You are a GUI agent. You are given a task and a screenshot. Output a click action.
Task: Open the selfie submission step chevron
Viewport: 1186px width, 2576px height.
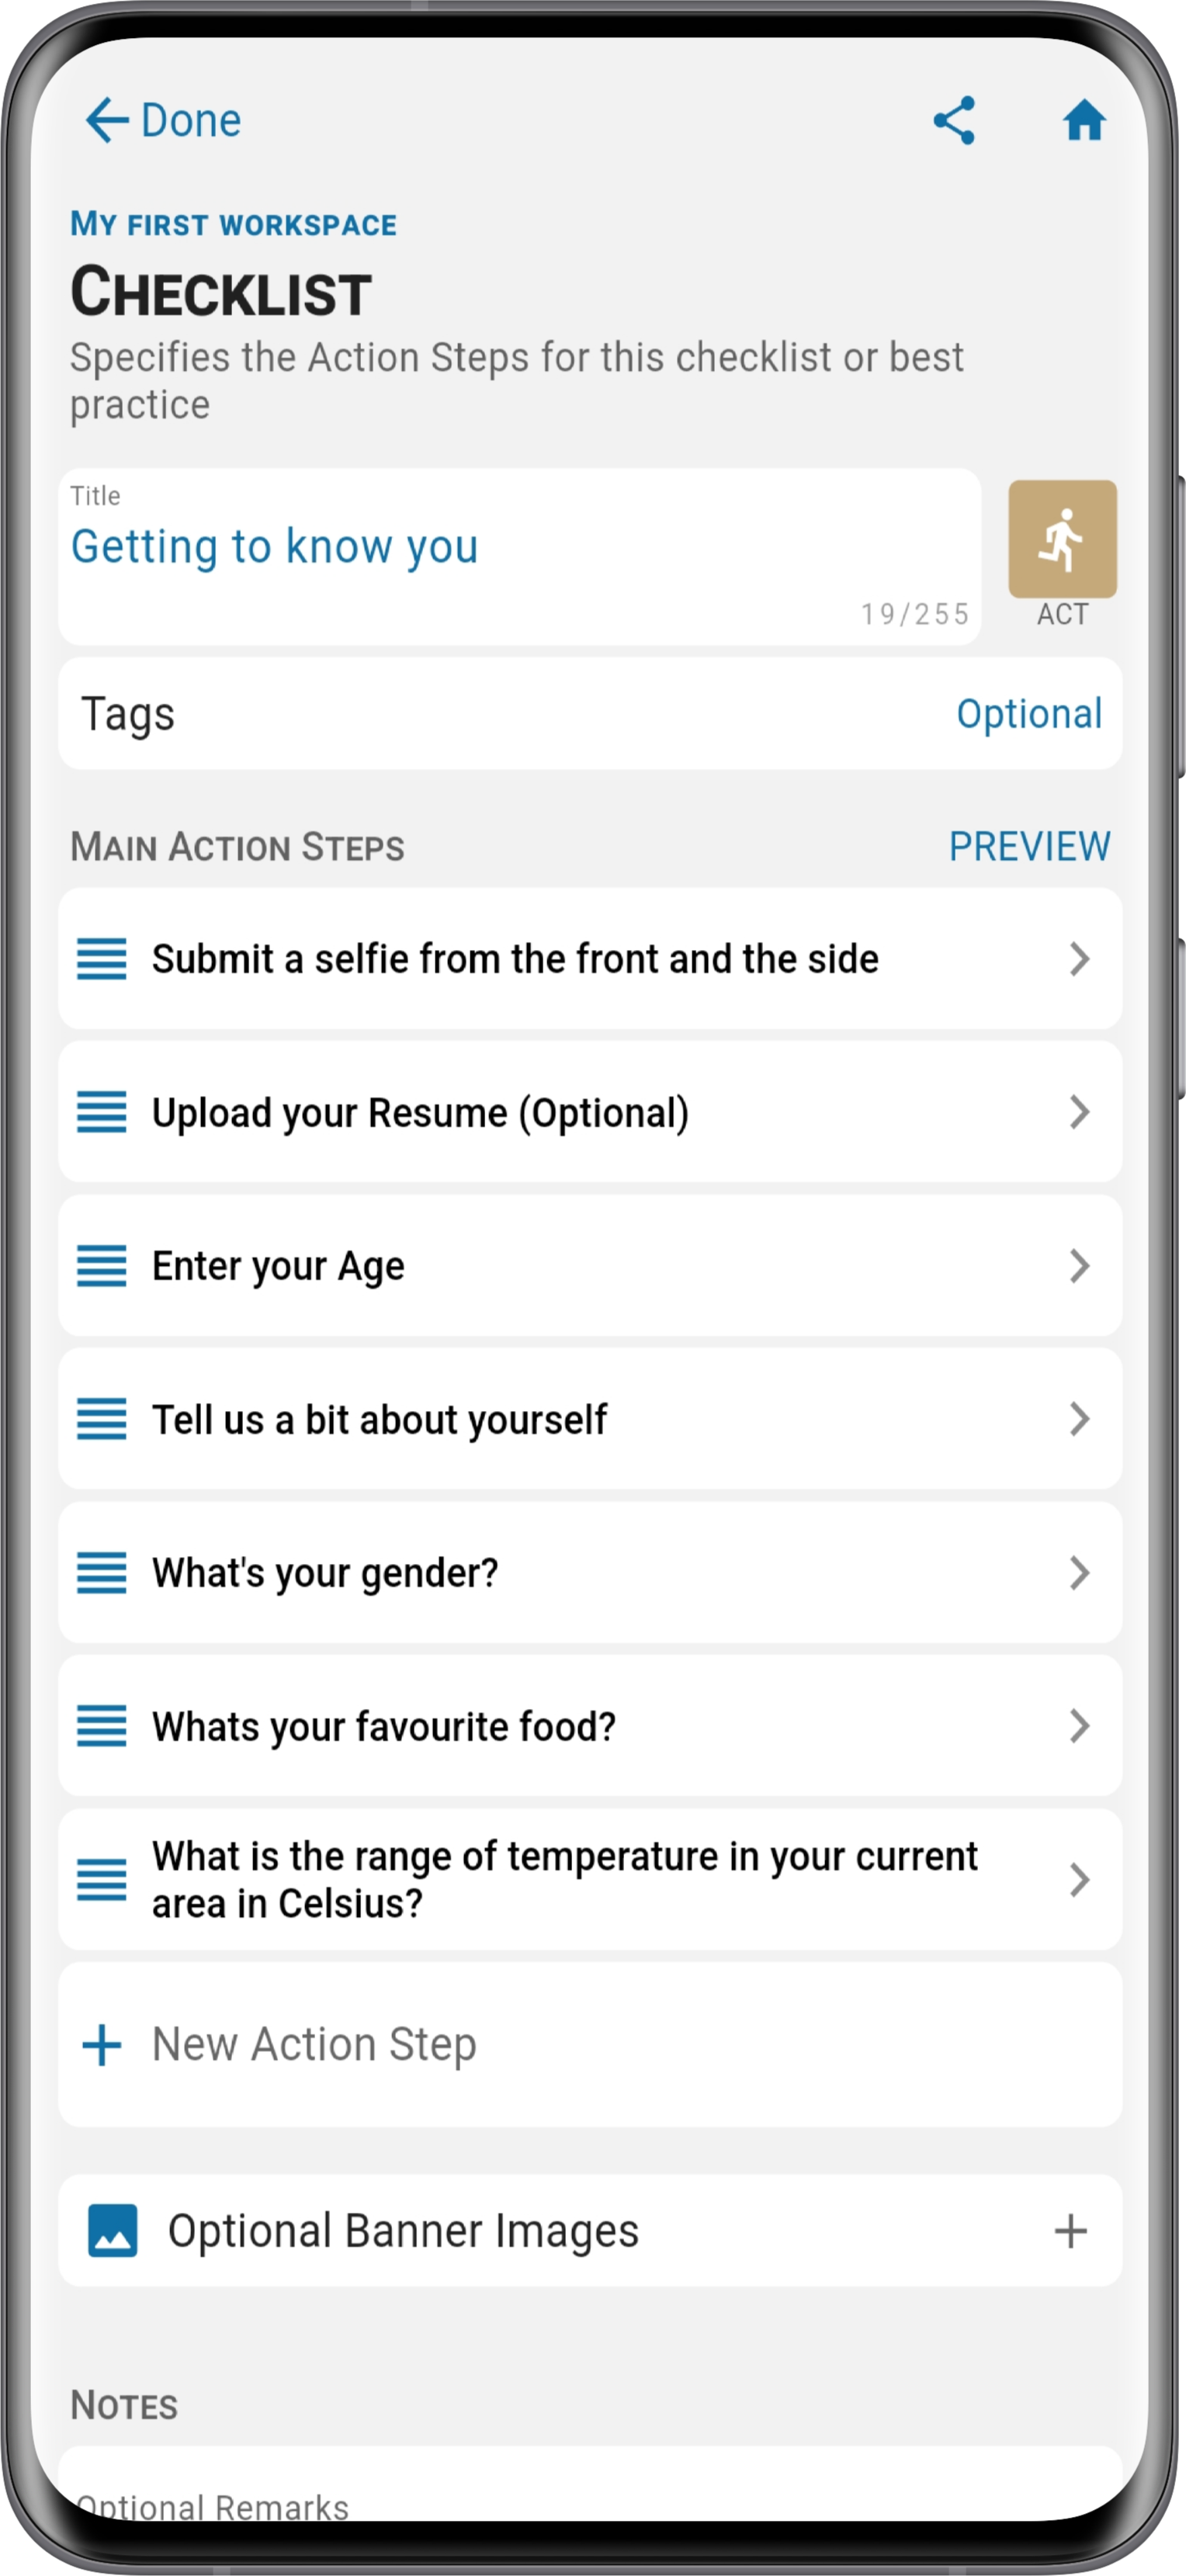click(1079, 959)
